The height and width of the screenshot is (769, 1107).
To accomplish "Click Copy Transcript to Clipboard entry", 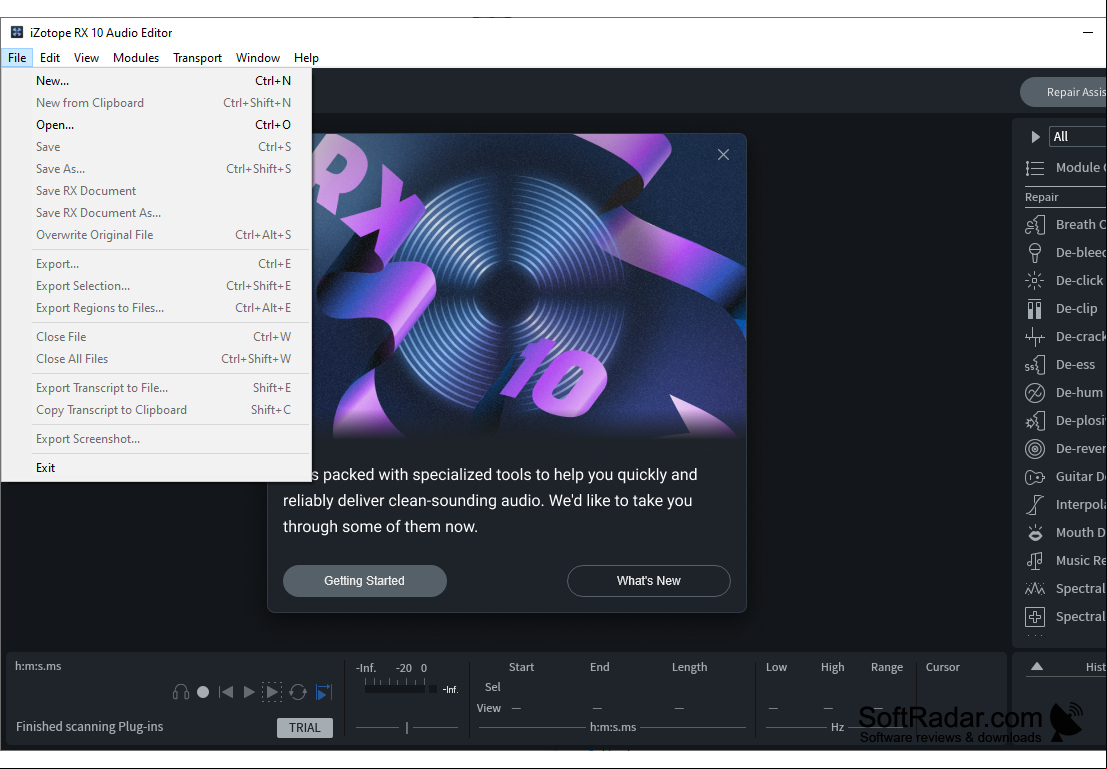I will tap(156, 410).
